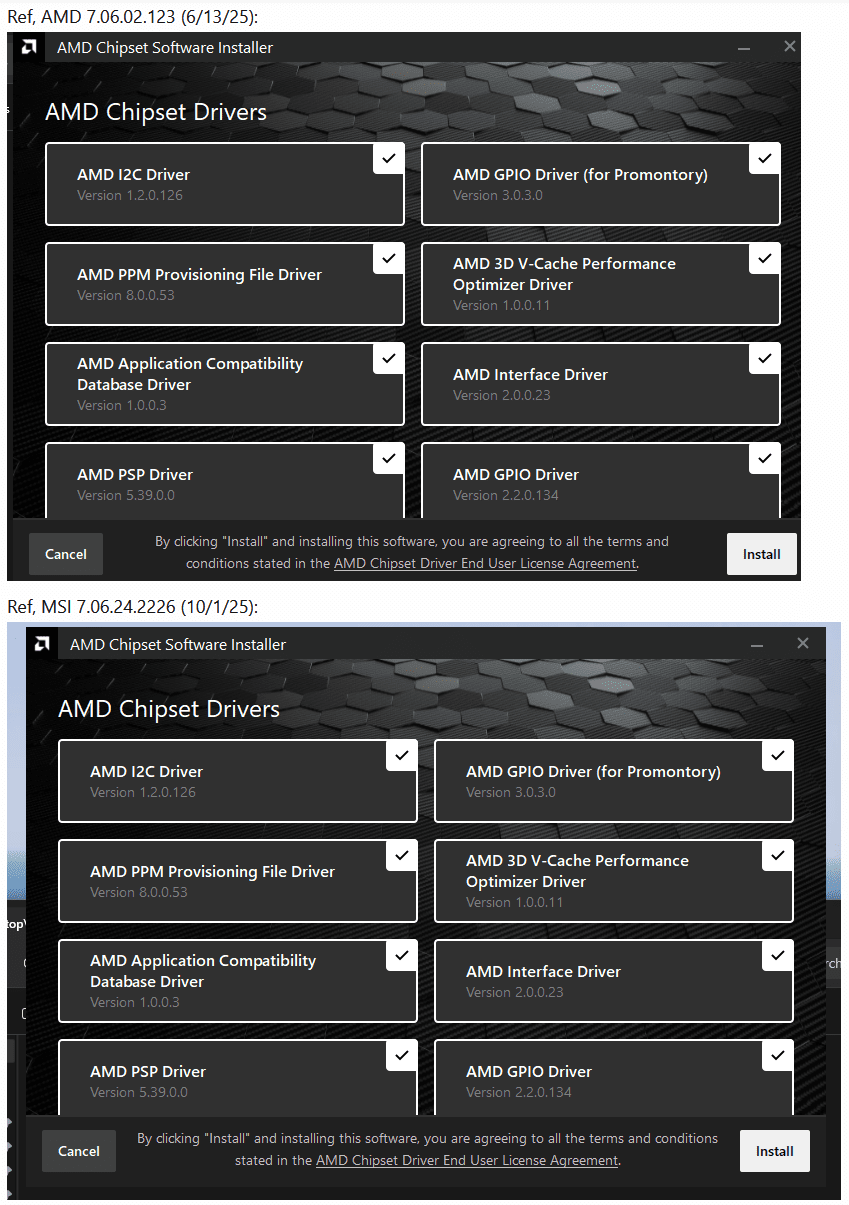Minimize the AMD 7.06.02.123 installer window

tap(744, 47)
